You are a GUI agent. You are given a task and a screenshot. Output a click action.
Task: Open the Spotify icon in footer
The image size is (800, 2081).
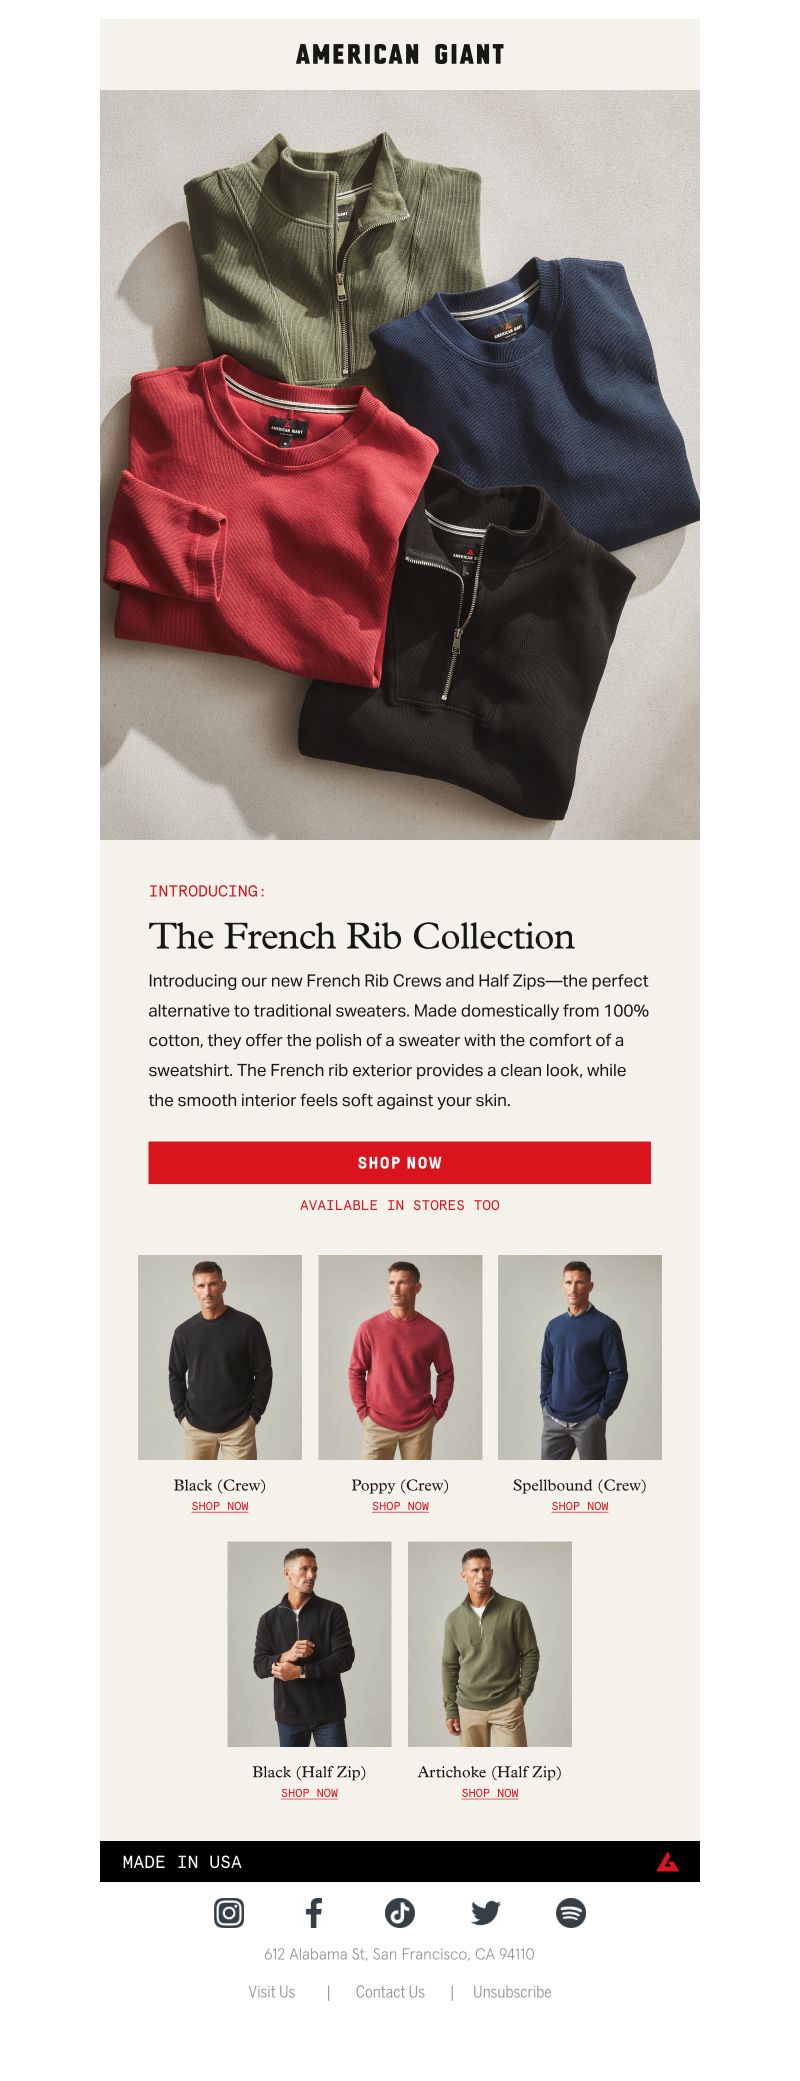tap(571, 1913)
